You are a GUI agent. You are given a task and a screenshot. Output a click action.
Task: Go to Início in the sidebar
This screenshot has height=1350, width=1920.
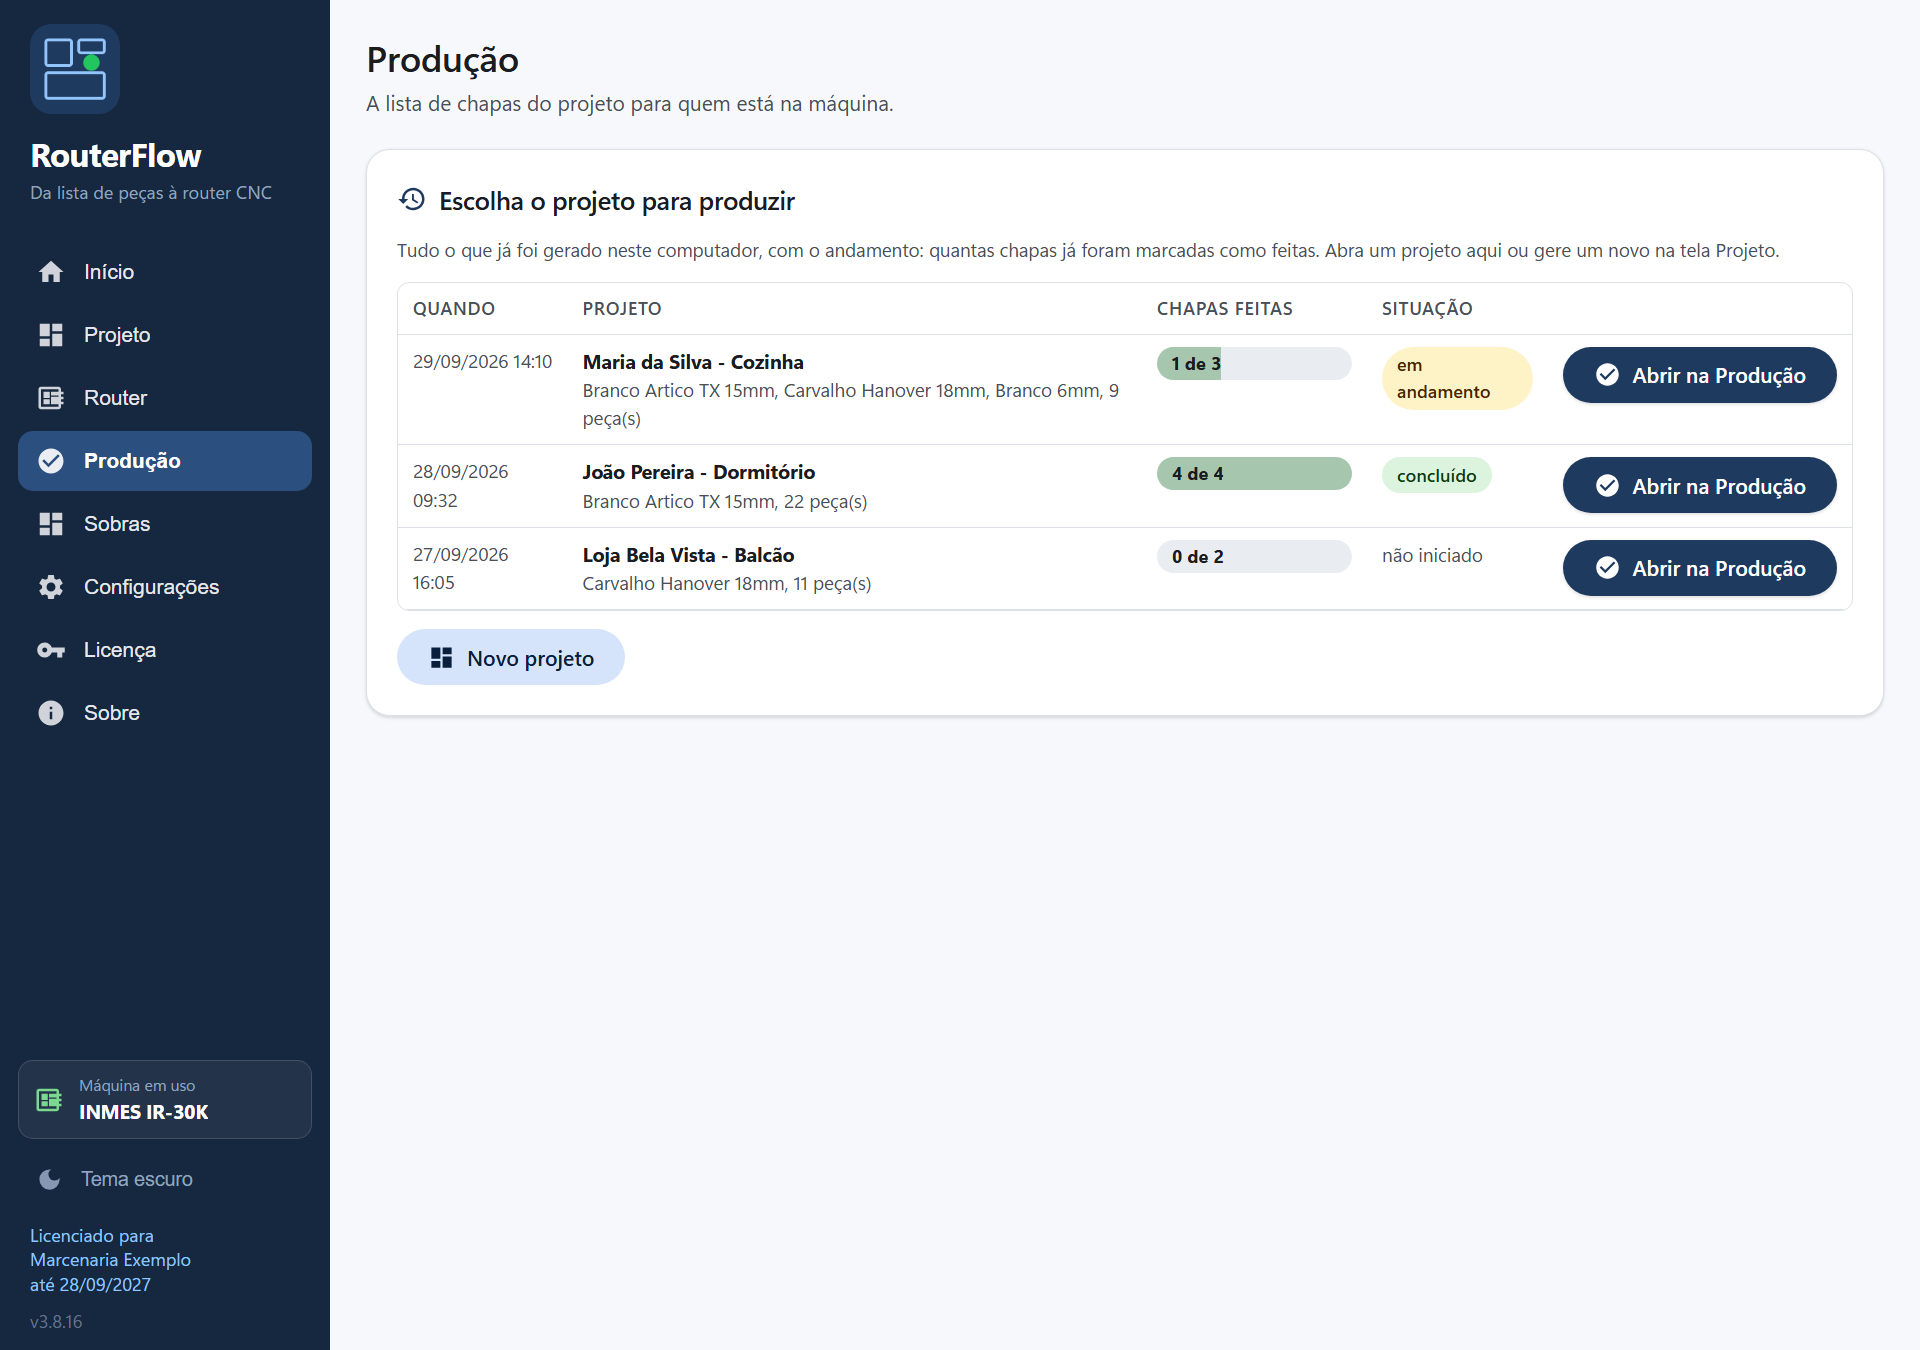tap(165, 272)
